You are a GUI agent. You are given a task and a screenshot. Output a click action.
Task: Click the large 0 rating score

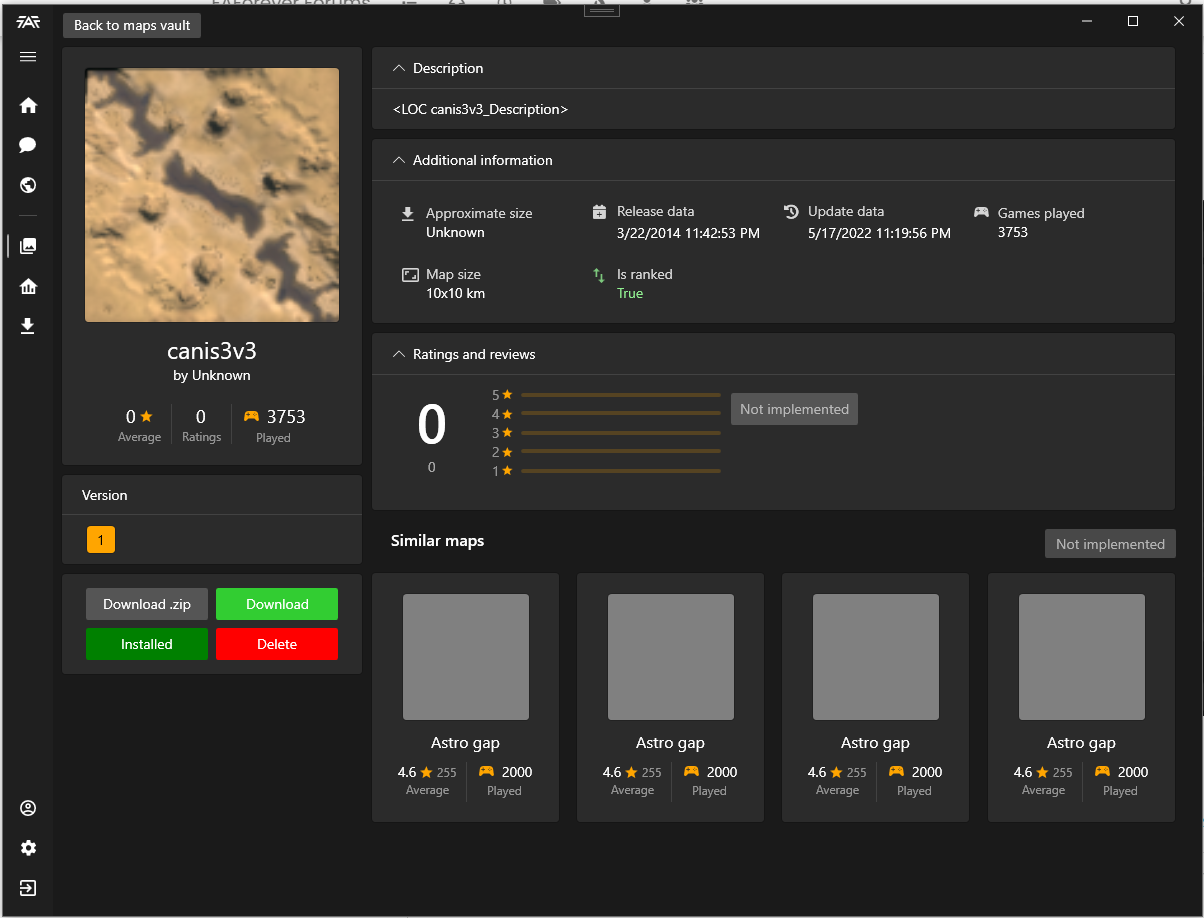point(432,425)
